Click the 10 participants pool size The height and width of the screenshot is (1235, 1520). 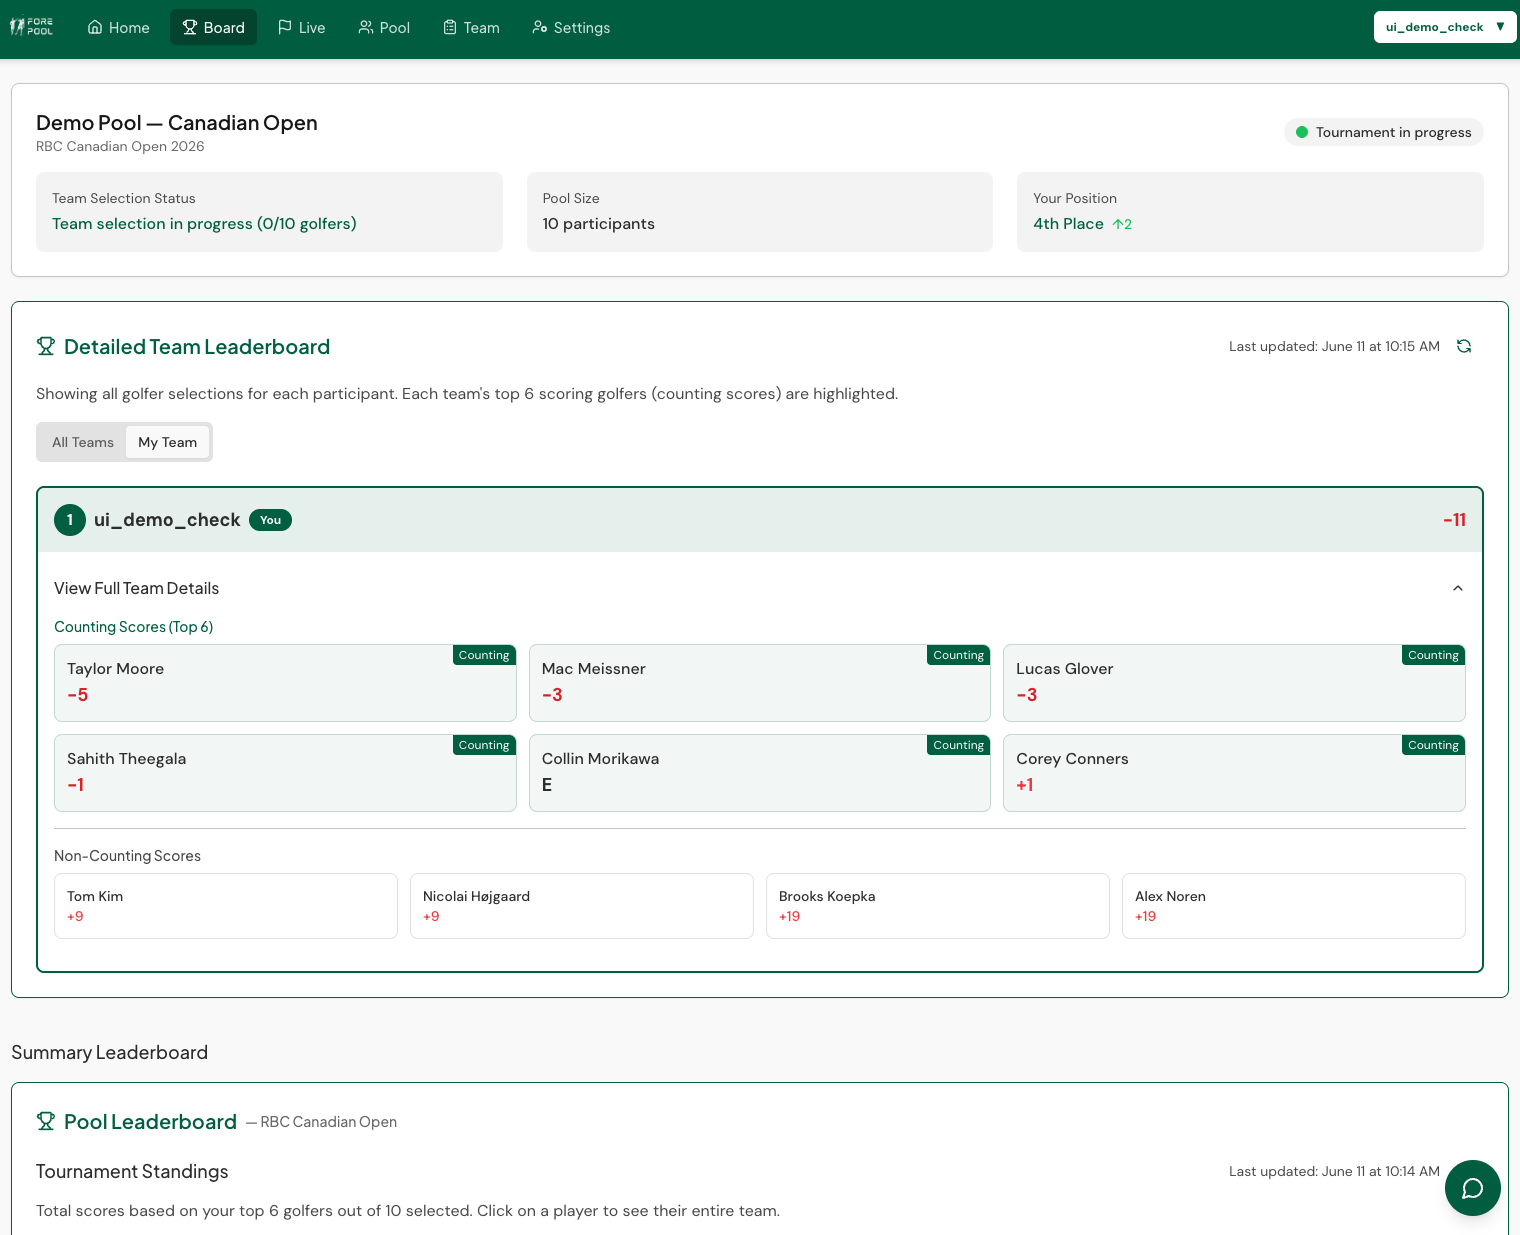598,224
